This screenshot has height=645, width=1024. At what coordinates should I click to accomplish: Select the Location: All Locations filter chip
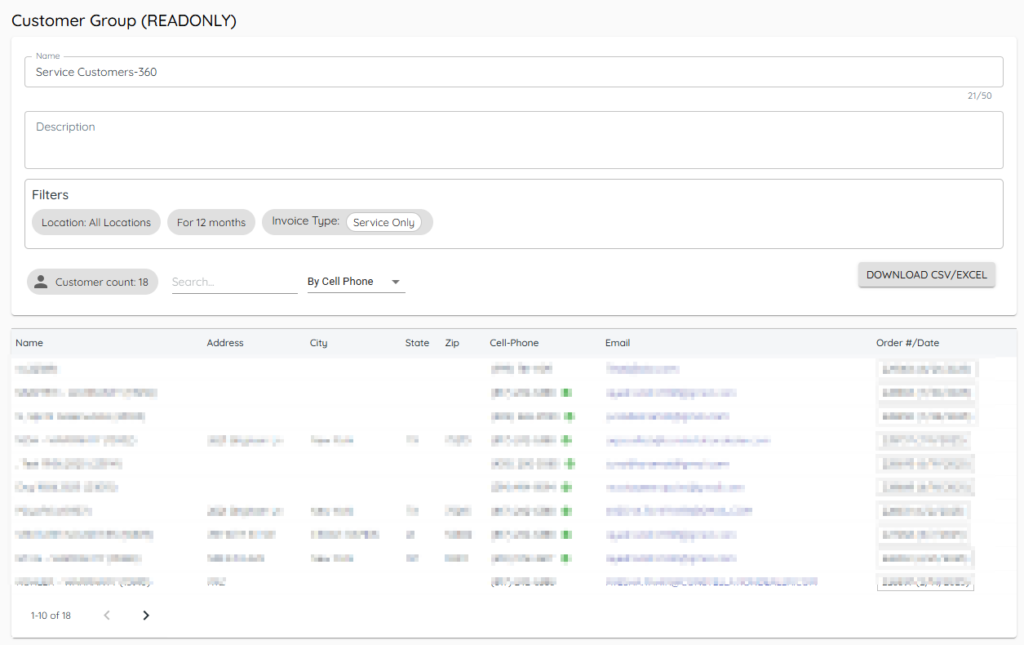coord(96,222)
